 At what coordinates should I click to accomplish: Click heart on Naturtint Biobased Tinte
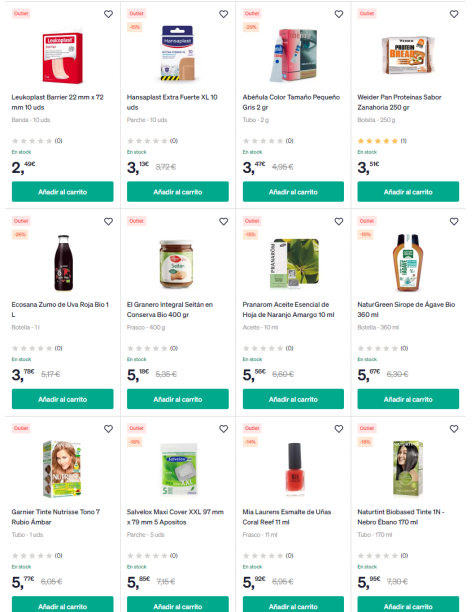pos(454,429)
